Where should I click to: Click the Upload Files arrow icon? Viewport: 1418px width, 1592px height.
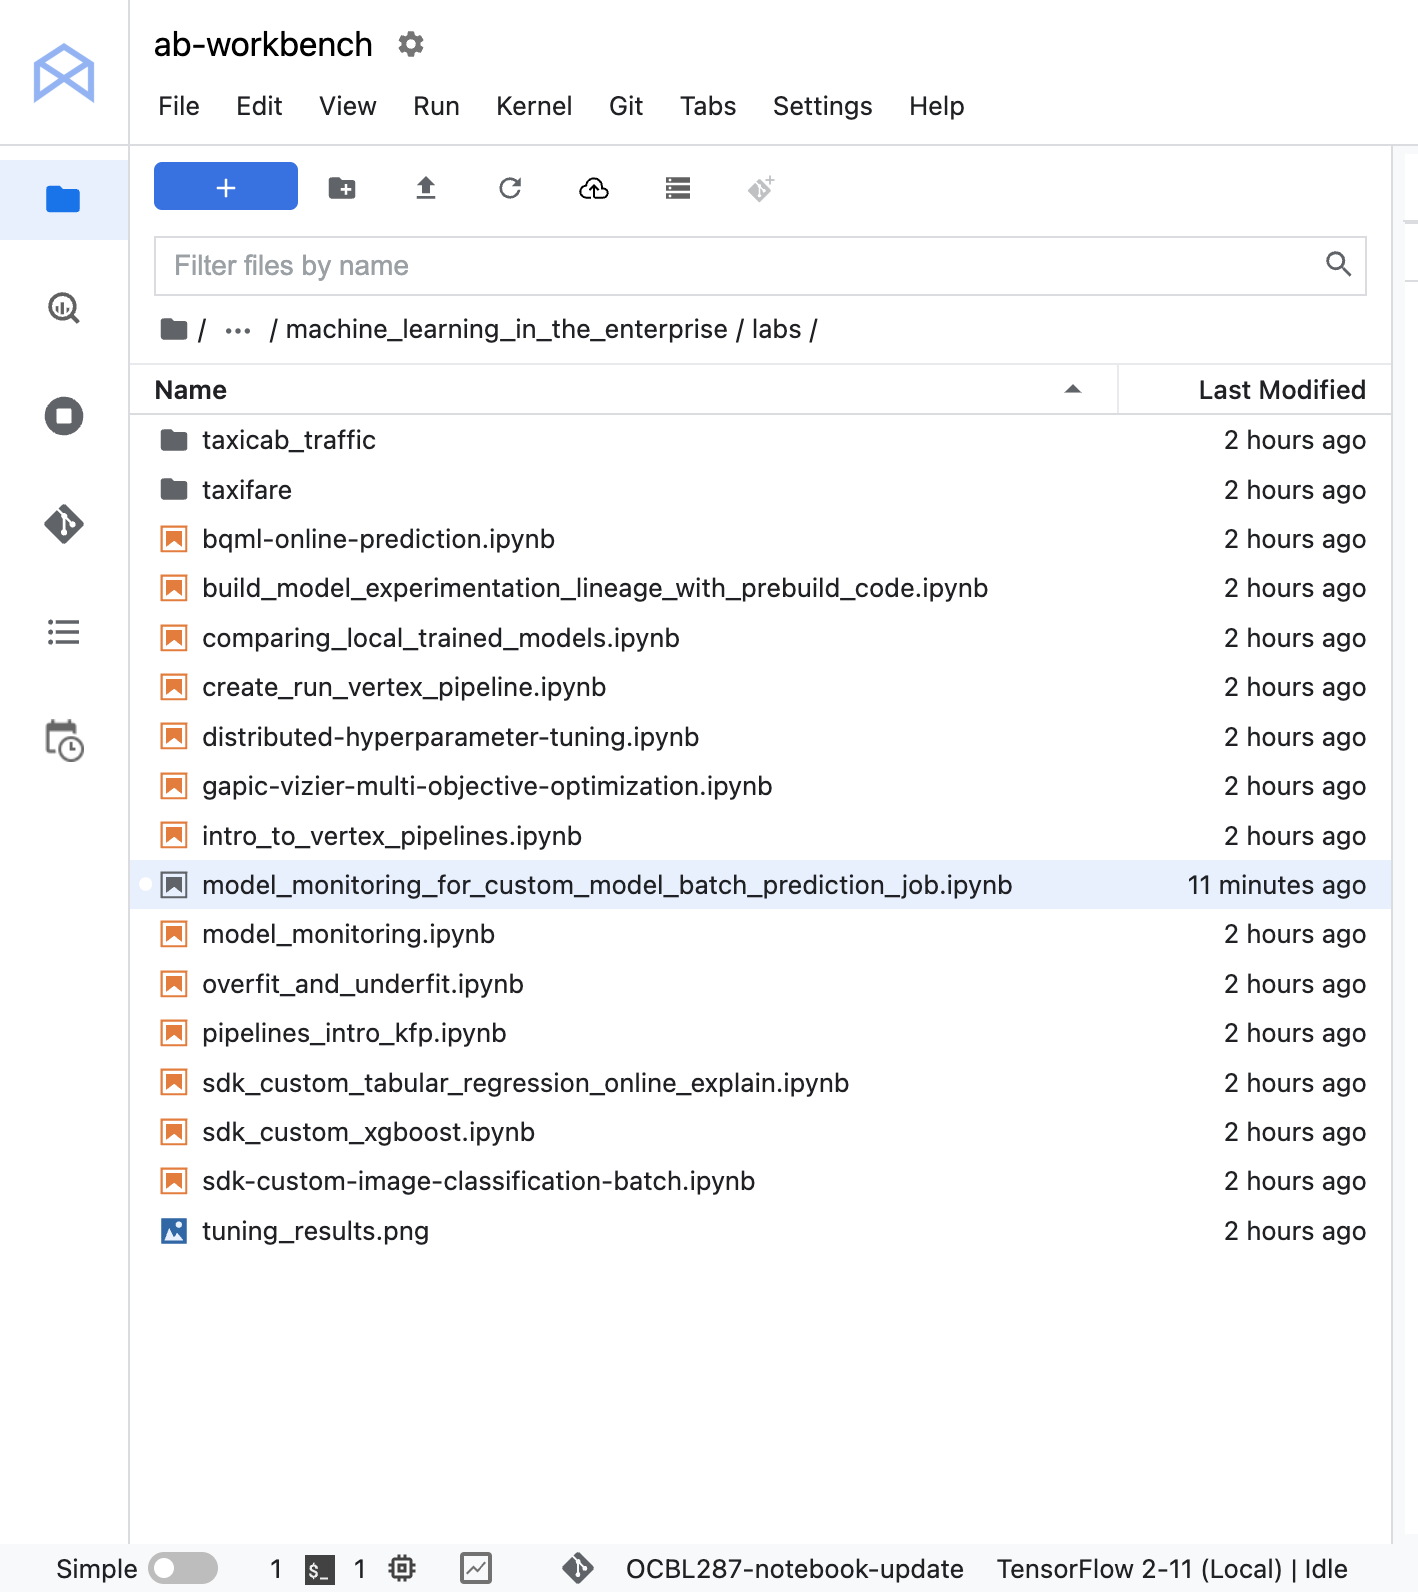pyautogui.click(x=426, y=188)
